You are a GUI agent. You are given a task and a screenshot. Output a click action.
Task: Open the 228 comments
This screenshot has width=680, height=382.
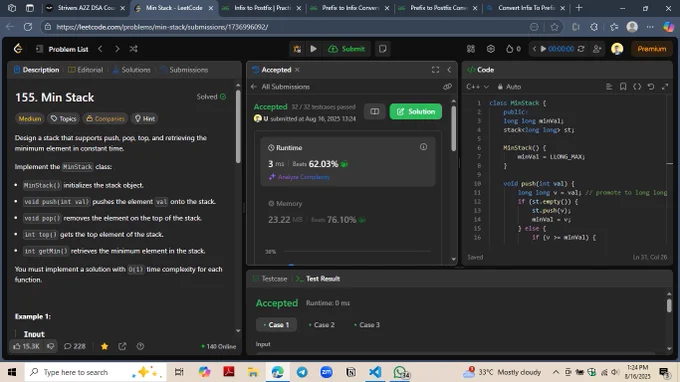pyautogui.click(x=75, y=346)
